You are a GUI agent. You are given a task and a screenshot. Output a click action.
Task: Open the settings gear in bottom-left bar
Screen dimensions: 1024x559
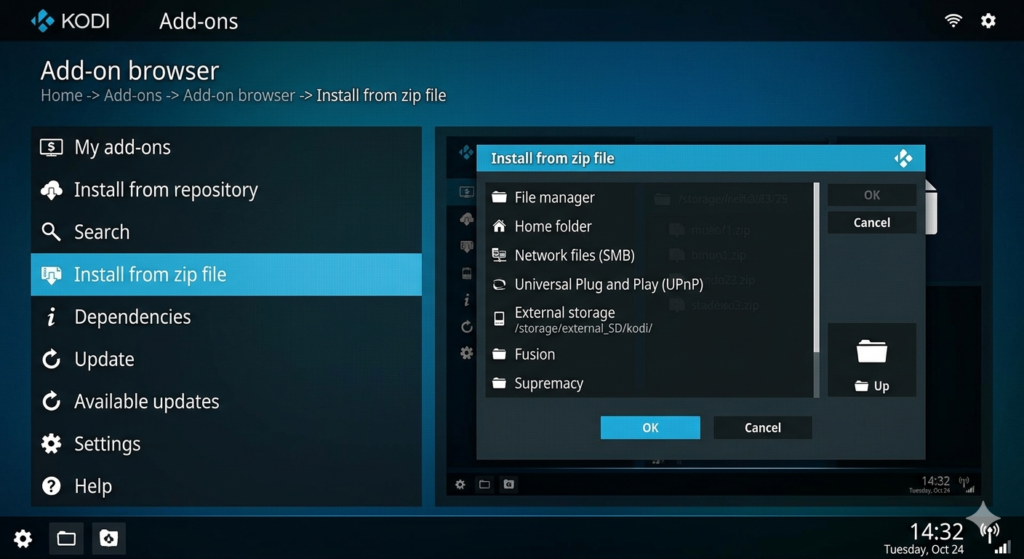[x=23, y=539]
